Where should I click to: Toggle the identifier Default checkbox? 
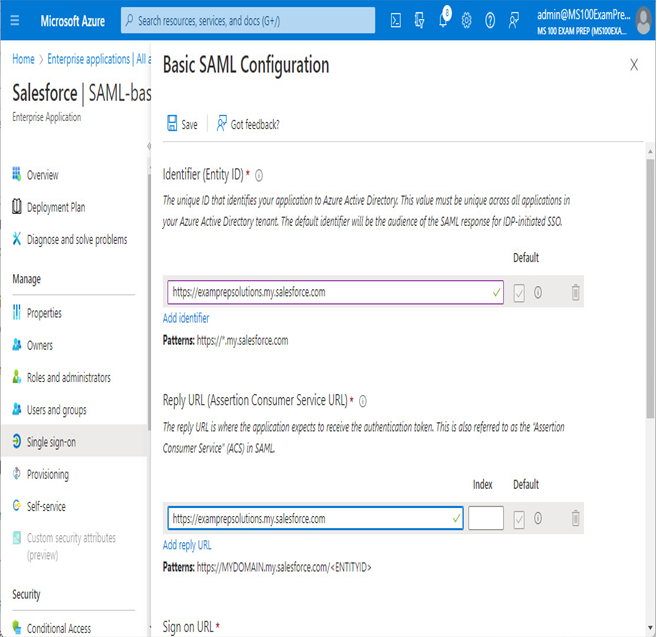tap(519, 293)
